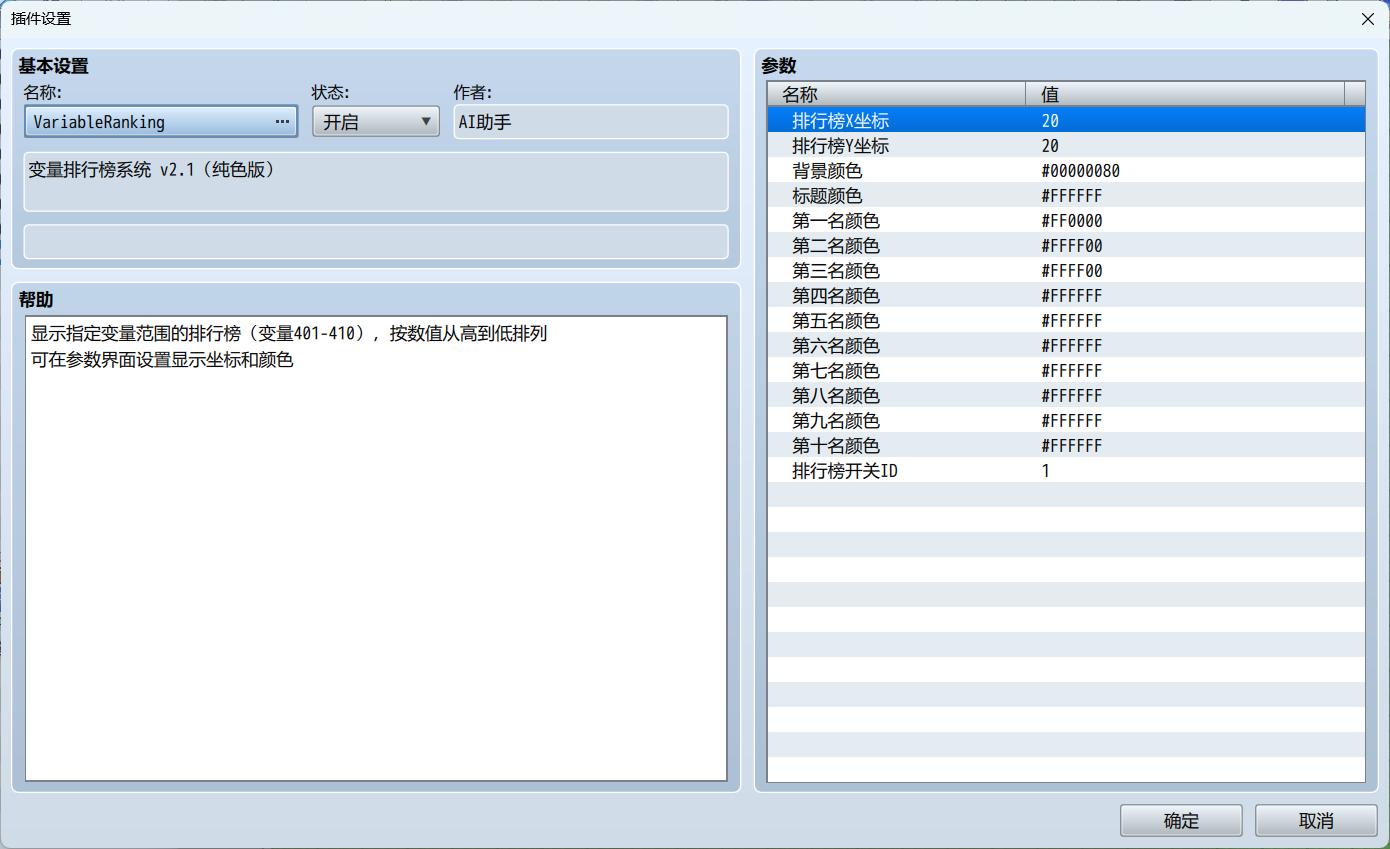Screen dimensions: 1390x849
Task: Select the 第九名颜色 parameter row
Action: 1067,420
